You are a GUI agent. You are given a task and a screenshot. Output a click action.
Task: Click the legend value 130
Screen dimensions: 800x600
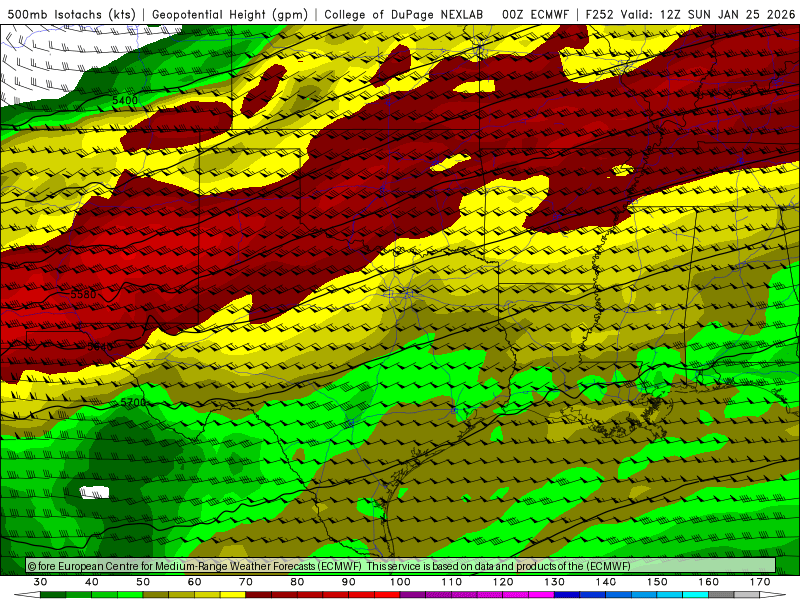(555, 582)
